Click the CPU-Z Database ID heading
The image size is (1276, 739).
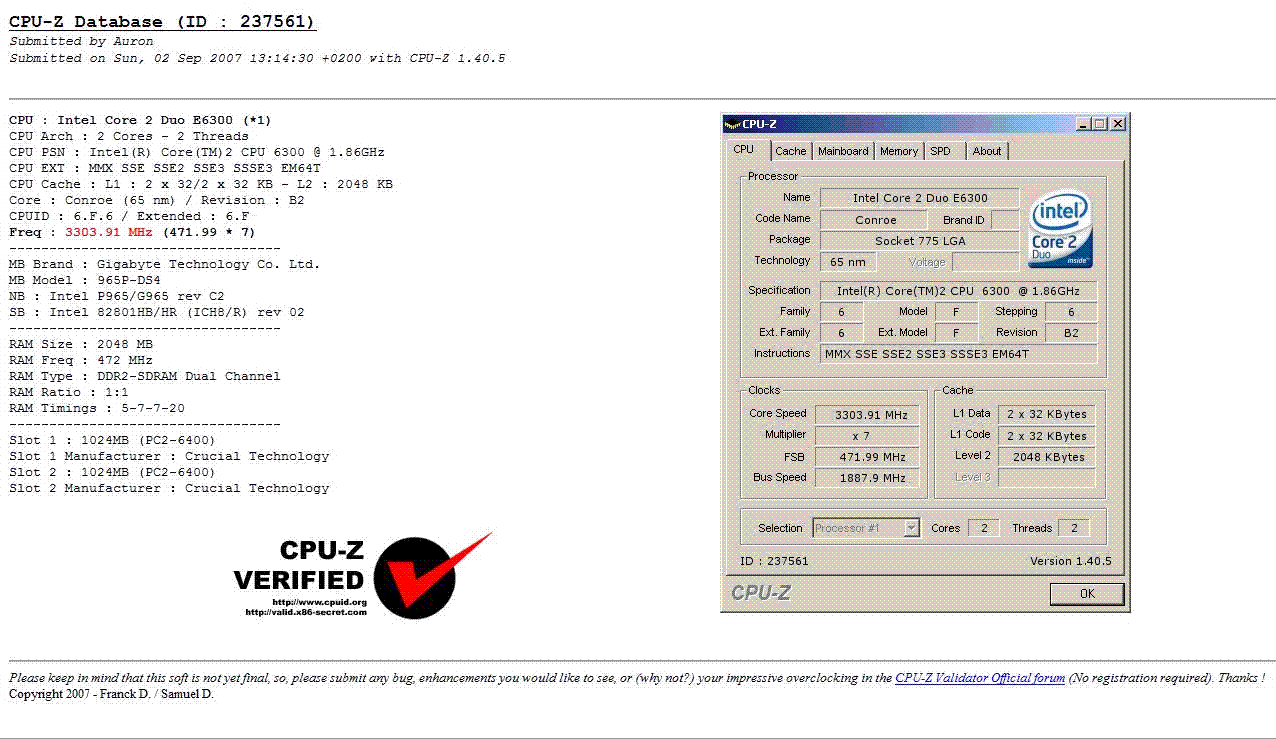click(x=163, y=22)
